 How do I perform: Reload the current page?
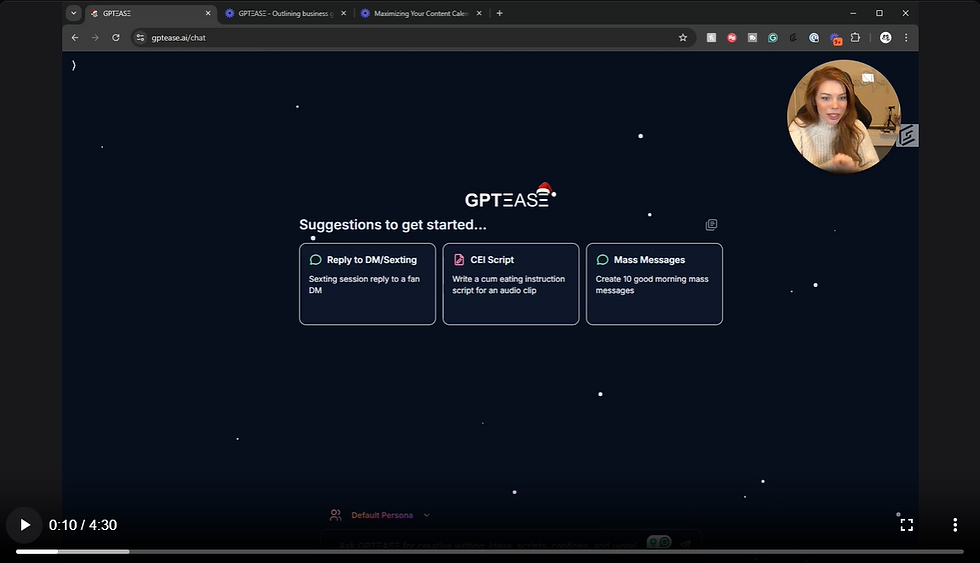click(x=116, y=37)
